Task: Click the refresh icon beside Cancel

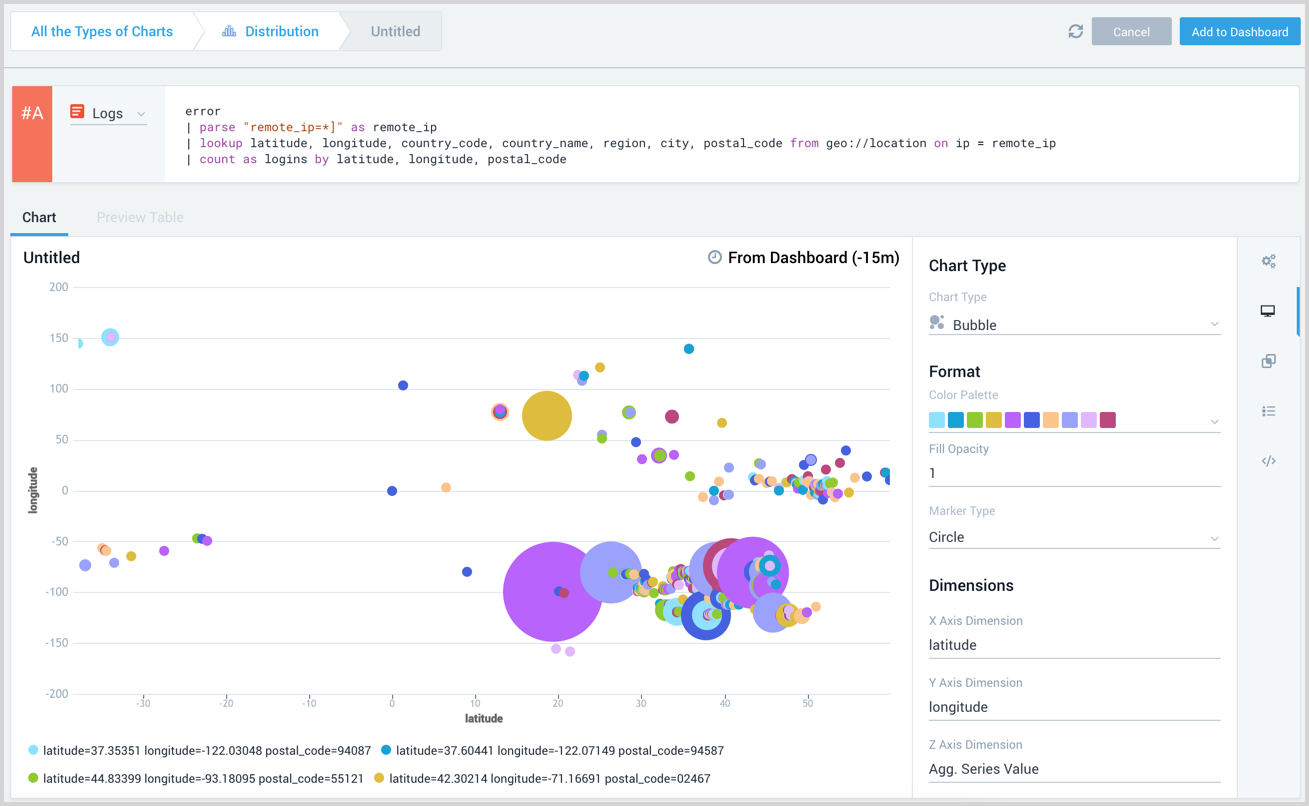Action: coord(1075,32)
